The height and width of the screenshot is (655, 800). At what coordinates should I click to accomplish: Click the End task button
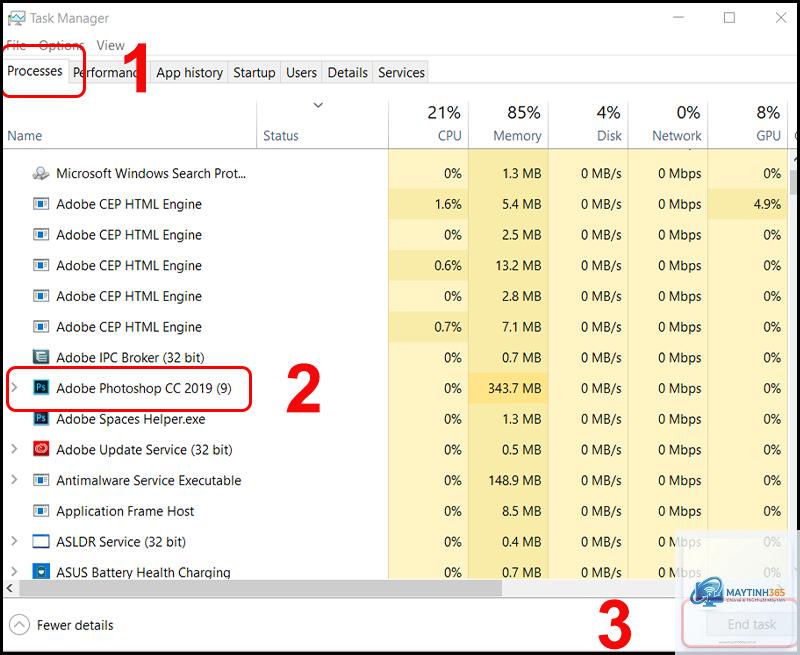click(x=751, y=624)
